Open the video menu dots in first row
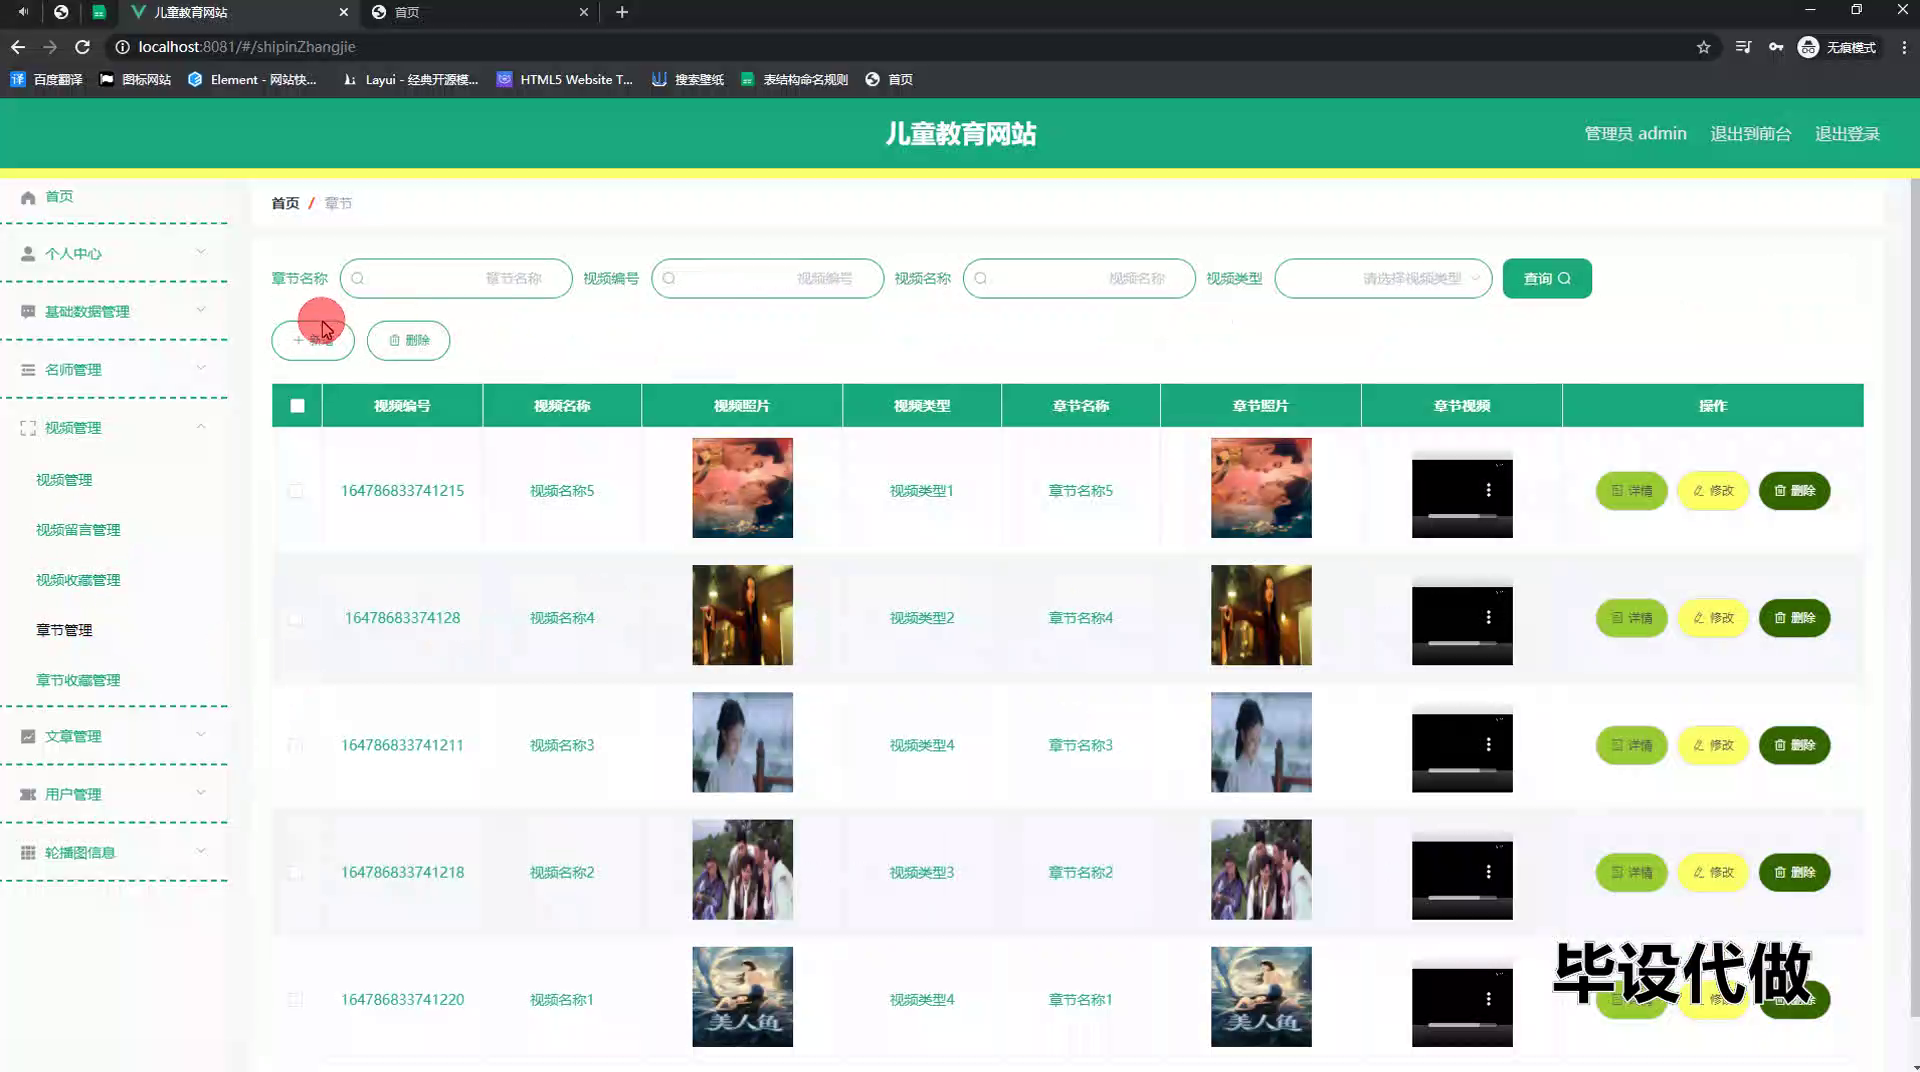Image resolution: width=1920 pixels, height=1072 pixels. (1488, 490)
